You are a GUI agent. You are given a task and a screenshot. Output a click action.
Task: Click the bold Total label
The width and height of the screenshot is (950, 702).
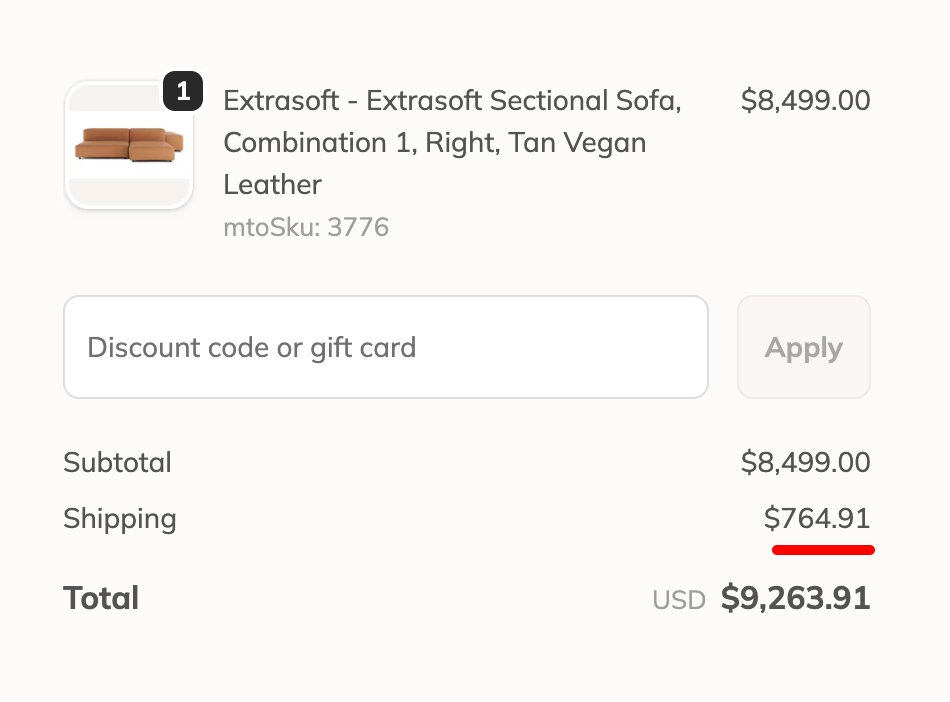101,599
